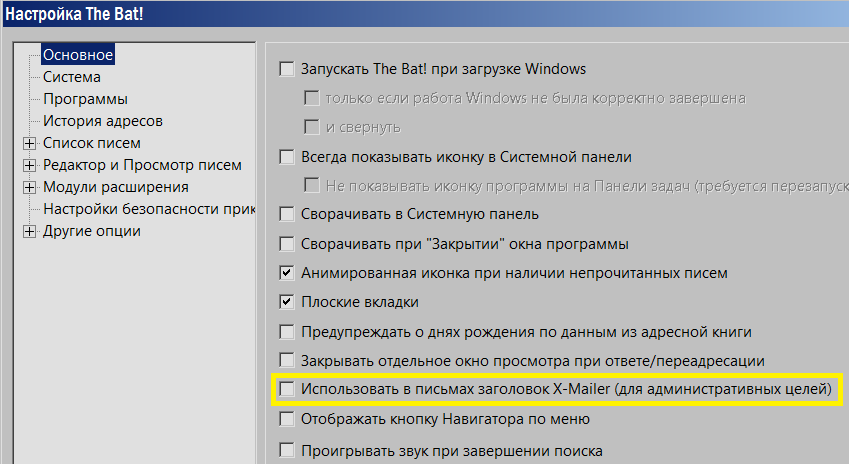
Task: Expand the Другие опции node
Action: click(29, 232)
